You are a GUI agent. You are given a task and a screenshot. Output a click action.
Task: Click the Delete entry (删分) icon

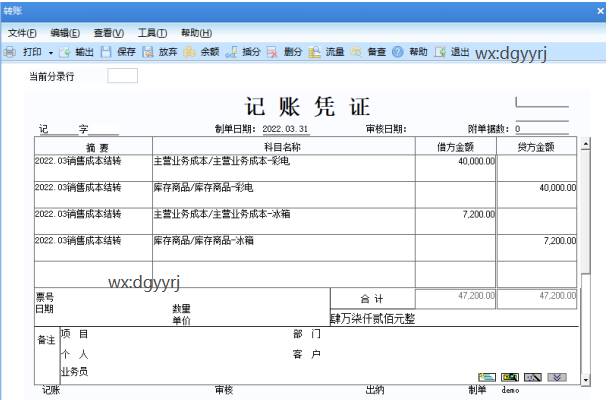[273, 52]
